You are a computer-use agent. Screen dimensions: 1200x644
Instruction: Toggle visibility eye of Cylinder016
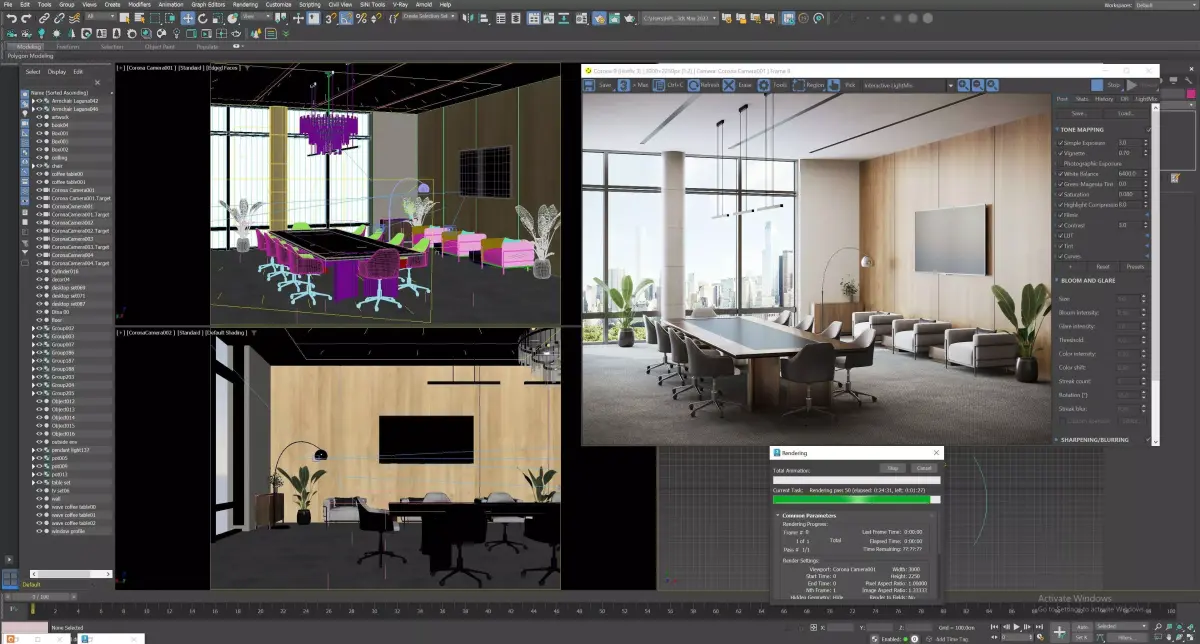(x=39, y=271)
